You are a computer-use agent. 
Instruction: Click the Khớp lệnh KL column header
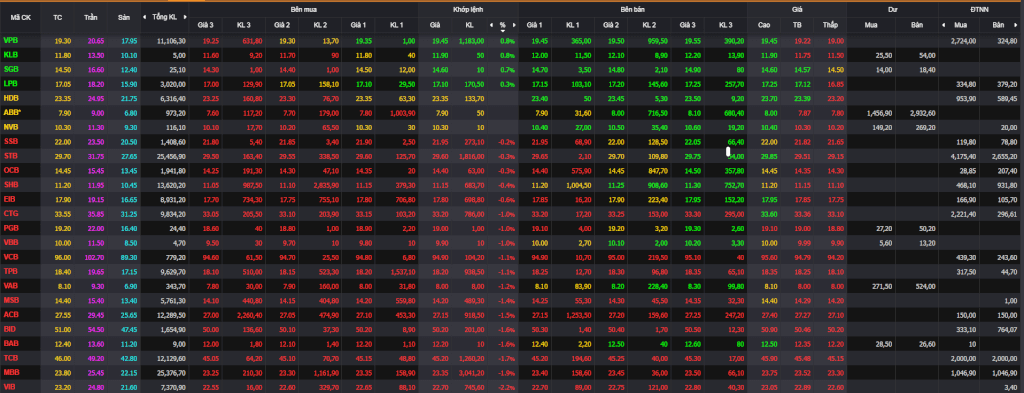pos(470,25)
